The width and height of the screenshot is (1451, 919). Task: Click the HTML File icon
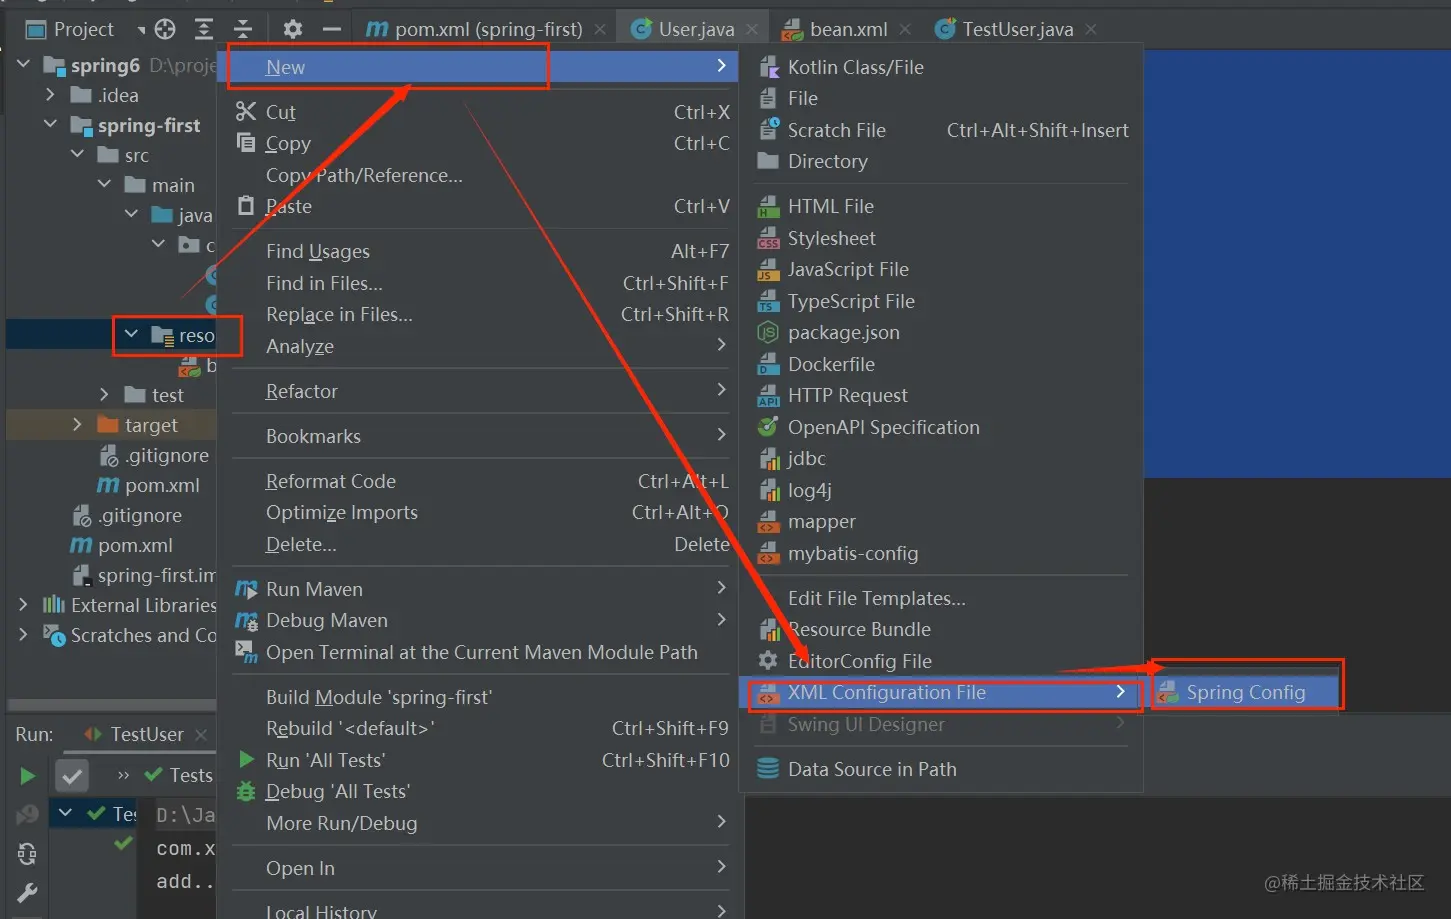click(x=768, y=206)
